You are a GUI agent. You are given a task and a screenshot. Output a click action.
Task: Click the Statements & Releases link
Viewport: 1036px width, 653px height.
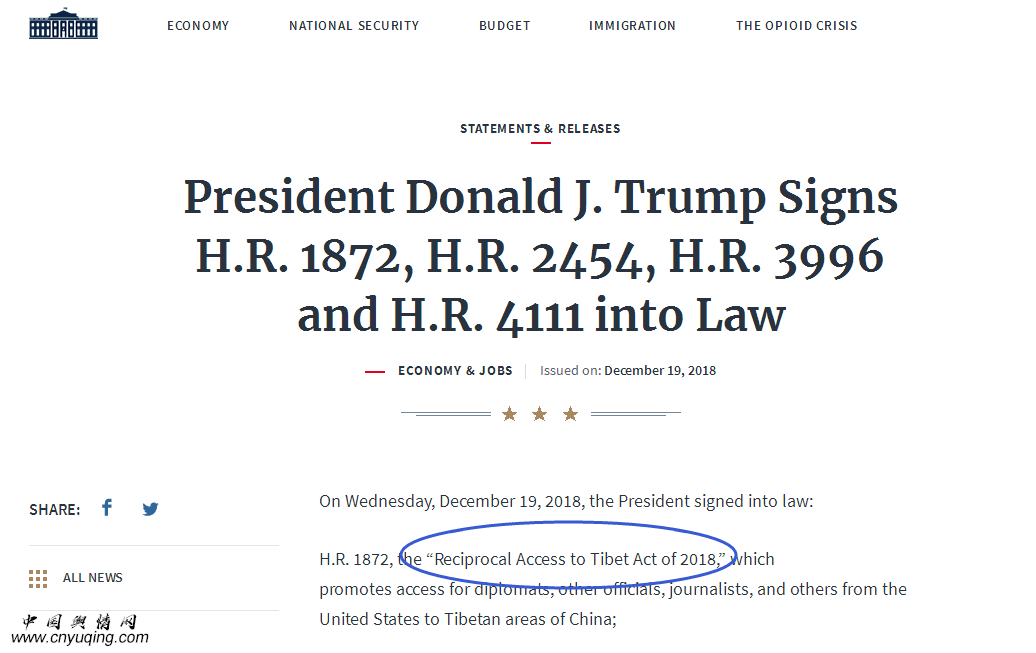[x=540, y=128]
